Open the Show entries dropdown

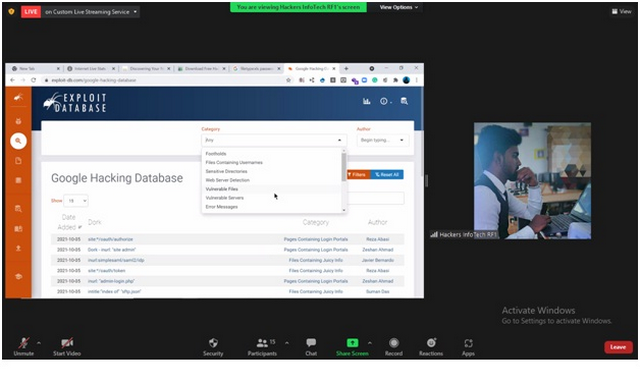pos(76,201)
